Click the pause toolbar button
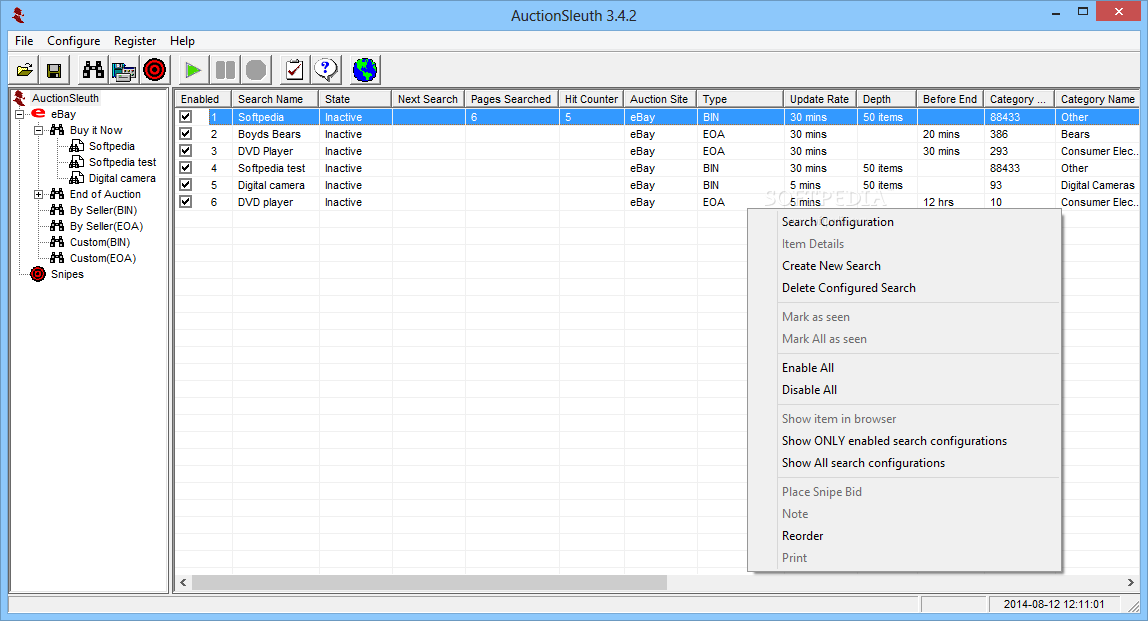Image resolution: width=1148 pixels, height=621 pixels. click(x=225, y=70)
